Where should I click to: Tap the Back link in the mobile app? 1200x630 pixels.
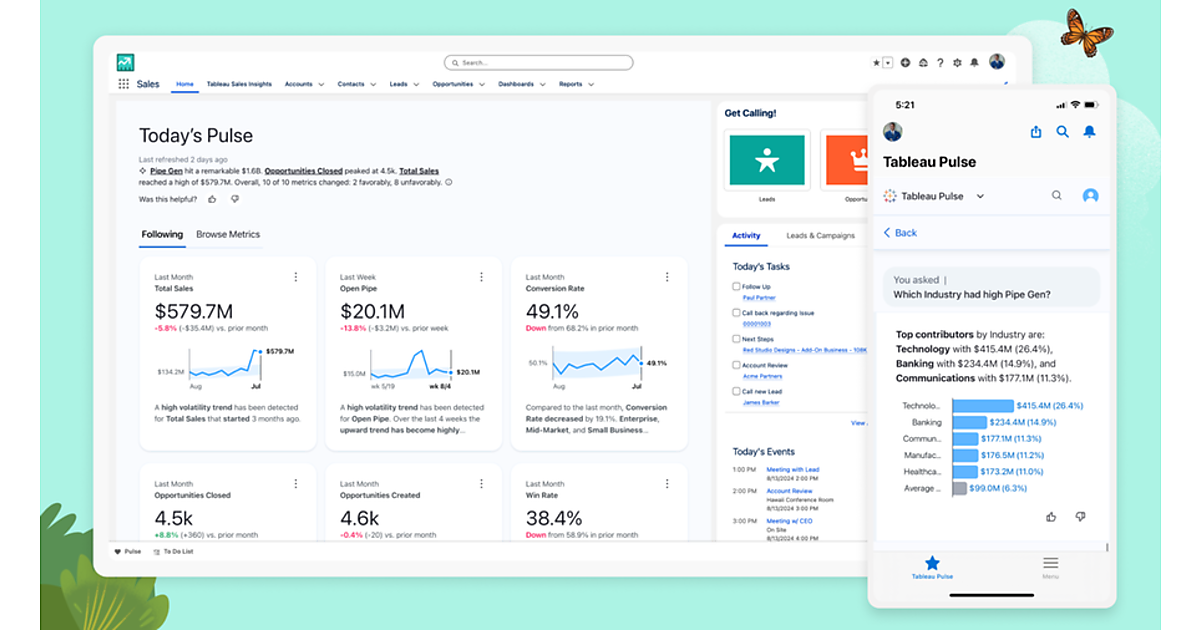click(900, 232)
